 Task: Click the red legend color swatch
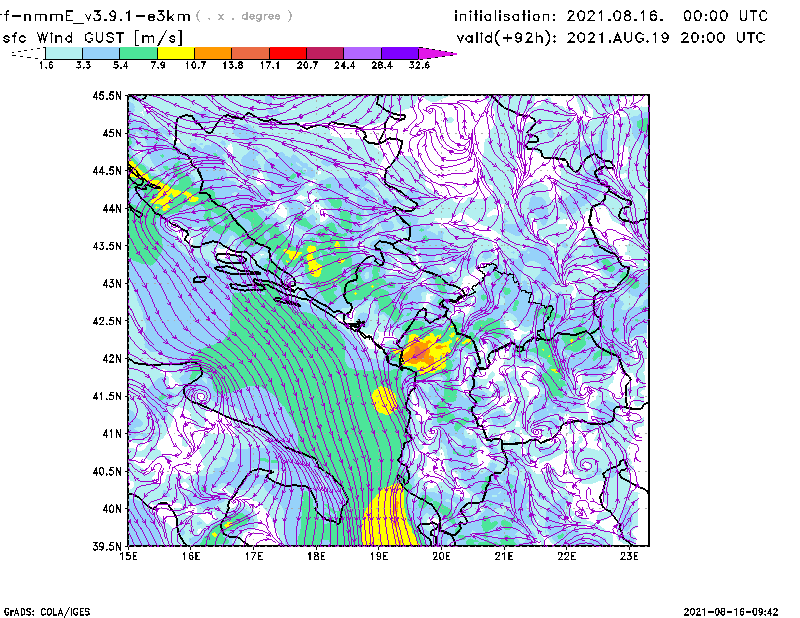point(290,53)
